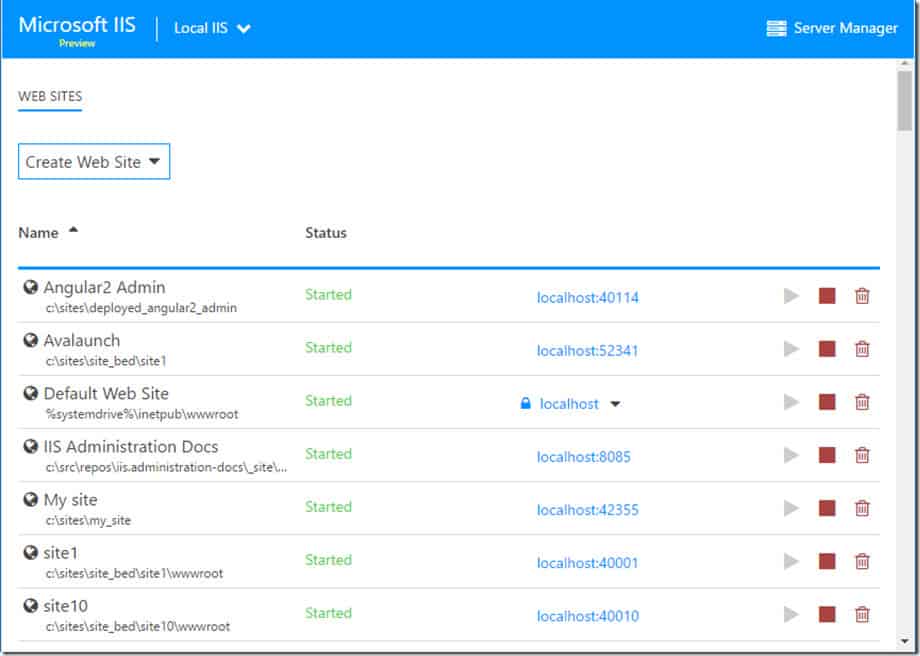Expand bindings arrow next to localhost
Viewport: 920px width, 656px height.
coord(615,404)
